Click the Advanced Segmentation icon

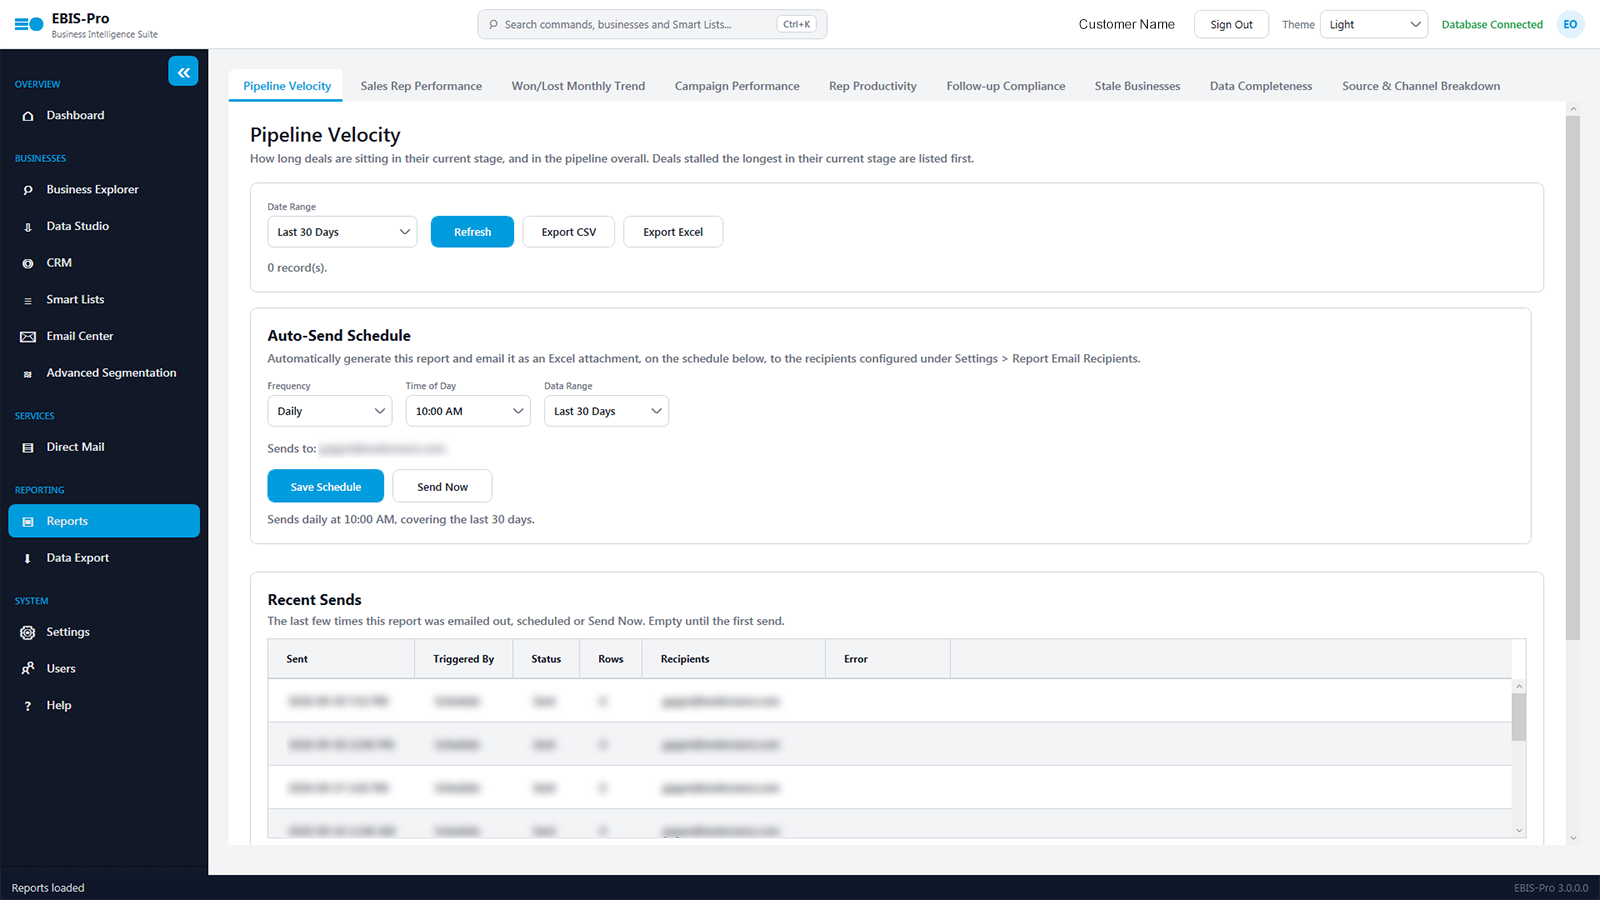28,374
